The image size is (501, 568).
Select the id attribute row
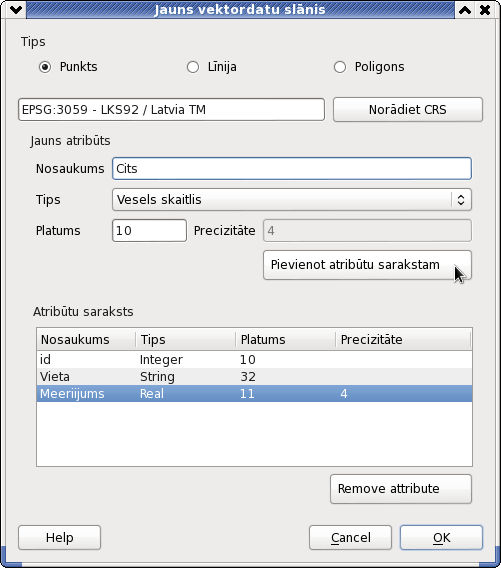(254, 360)
